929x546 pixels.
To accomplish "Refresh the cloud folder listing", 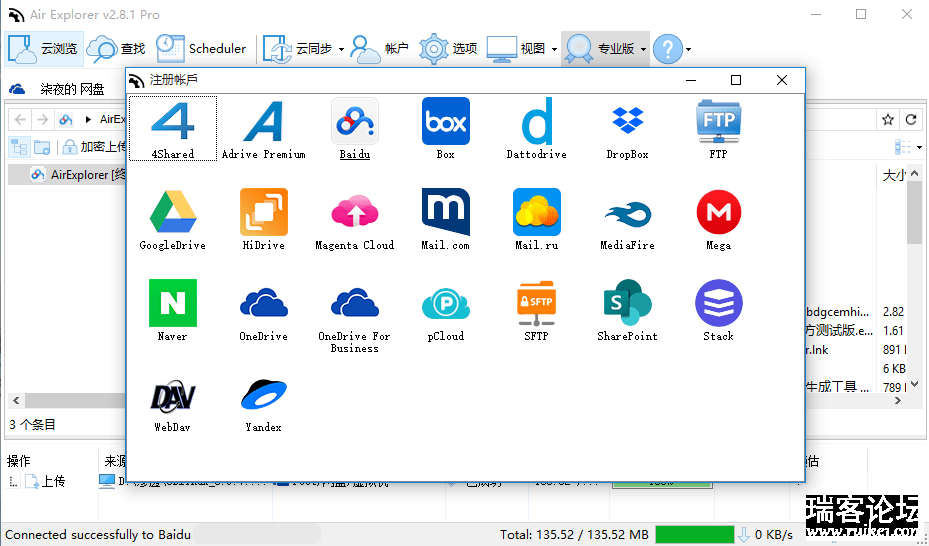I will pyautogui.click(x=911, y=120).
